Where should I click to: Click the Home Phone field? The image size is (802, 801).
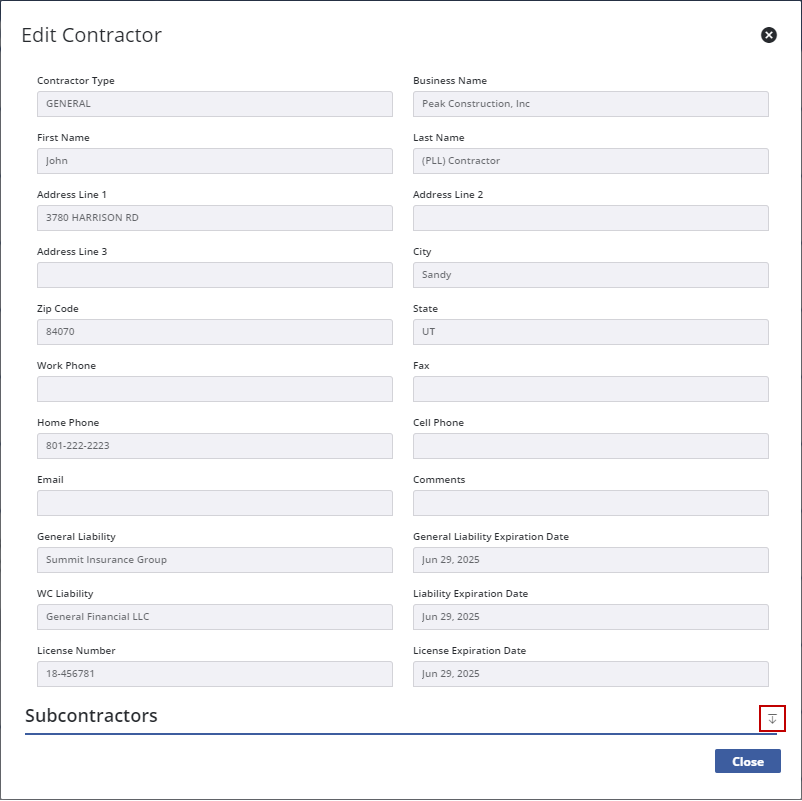(214, 446)
